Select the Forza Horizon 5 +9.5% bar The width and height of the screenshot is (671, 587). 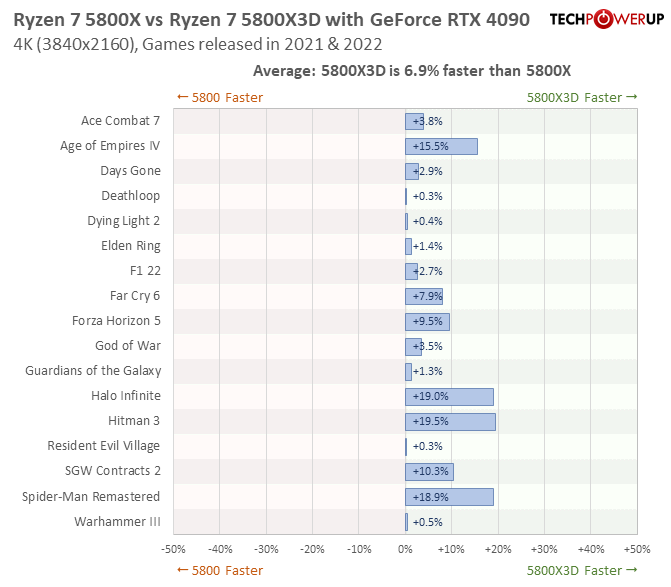(427, 321)
